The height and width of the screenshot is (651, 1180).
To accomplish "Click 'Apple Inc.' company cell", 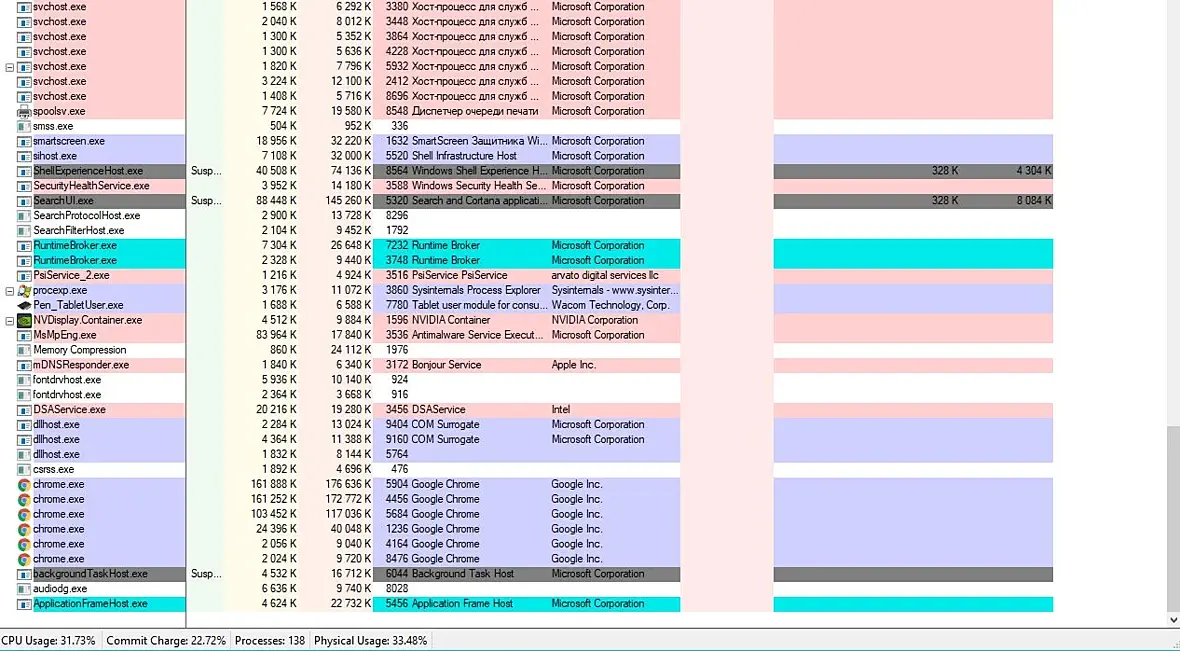I will click(x=573, y=365).
